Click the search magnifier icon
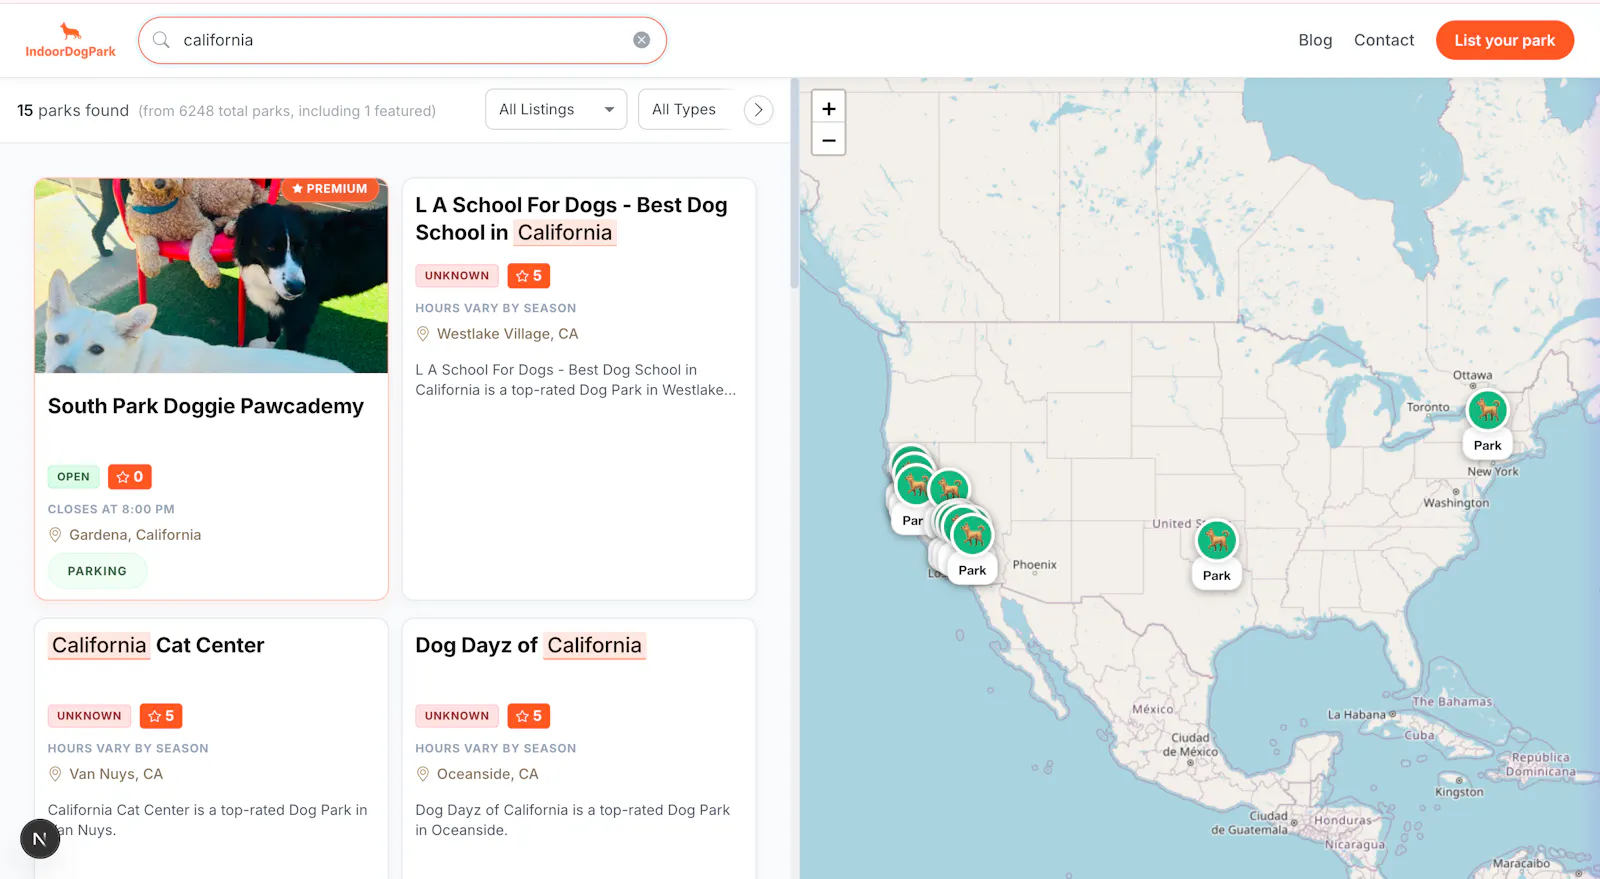 coord(161,40)
